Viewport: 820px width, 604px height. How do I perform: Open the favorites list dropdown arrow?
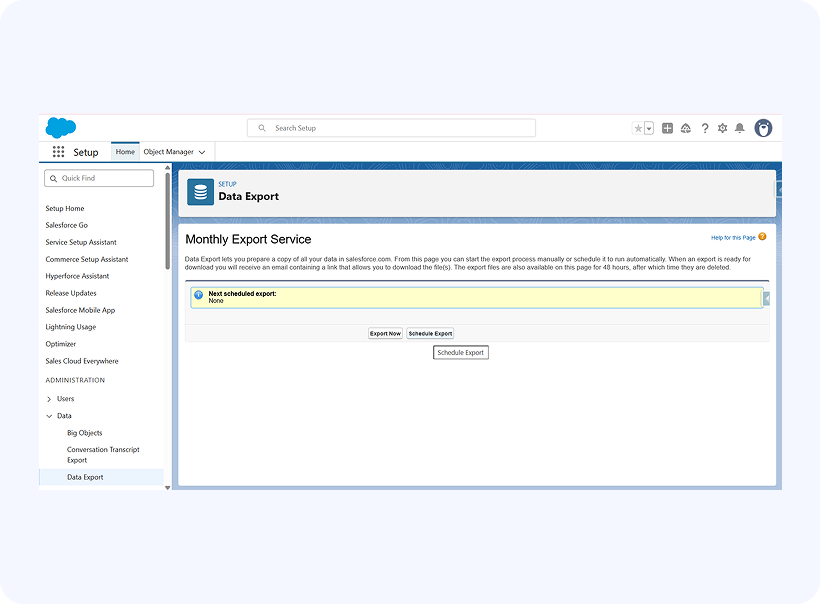(x=649, y=128)
